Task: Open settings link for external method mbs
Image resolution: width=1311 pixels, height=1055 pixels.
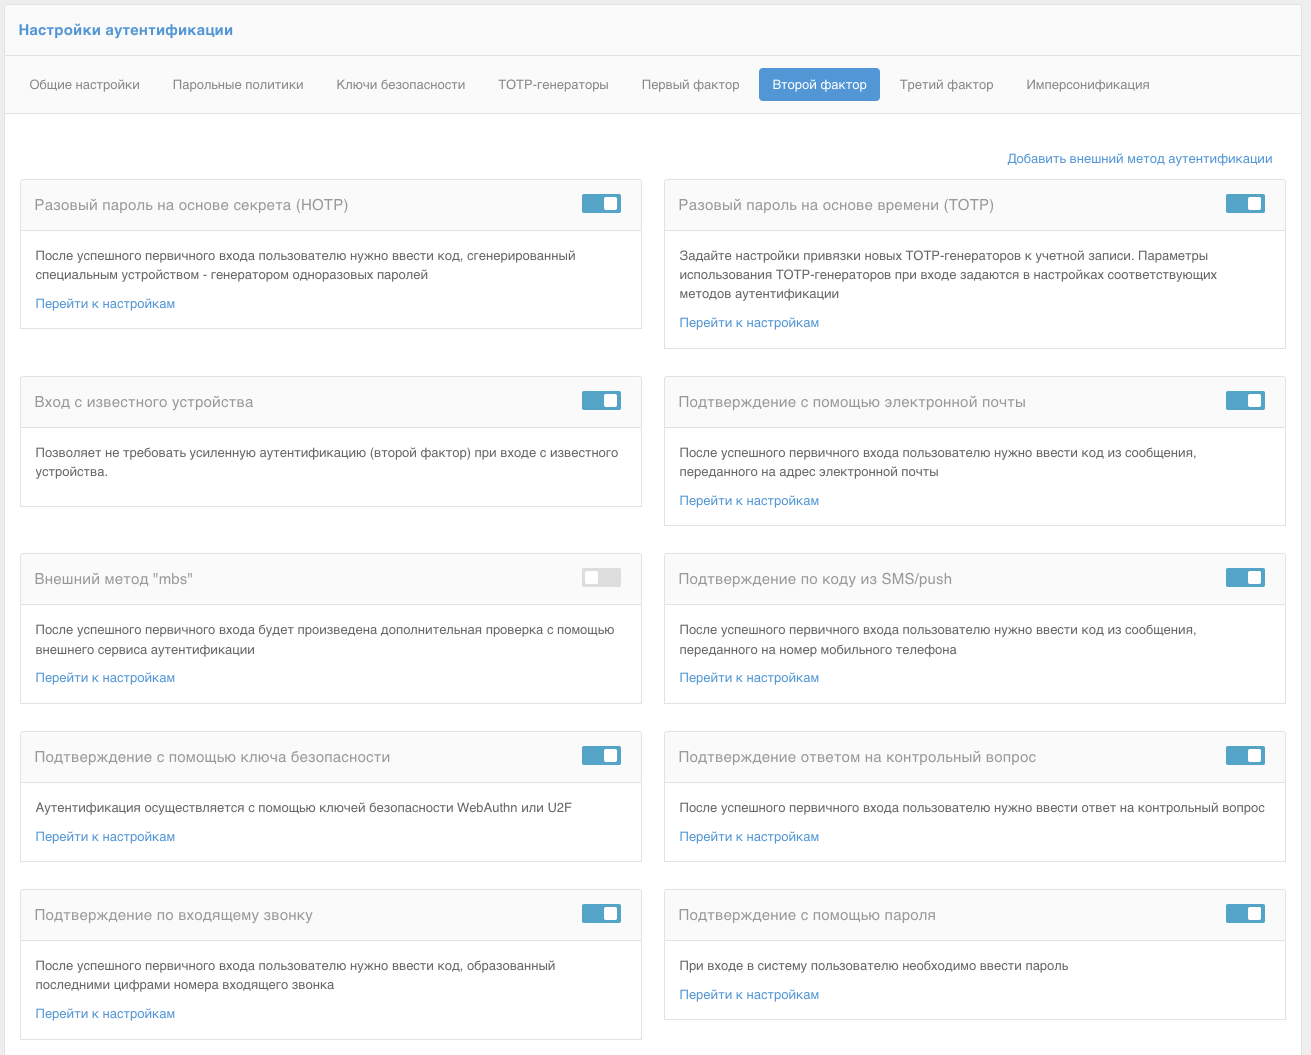Action: (x=105, y=678)
